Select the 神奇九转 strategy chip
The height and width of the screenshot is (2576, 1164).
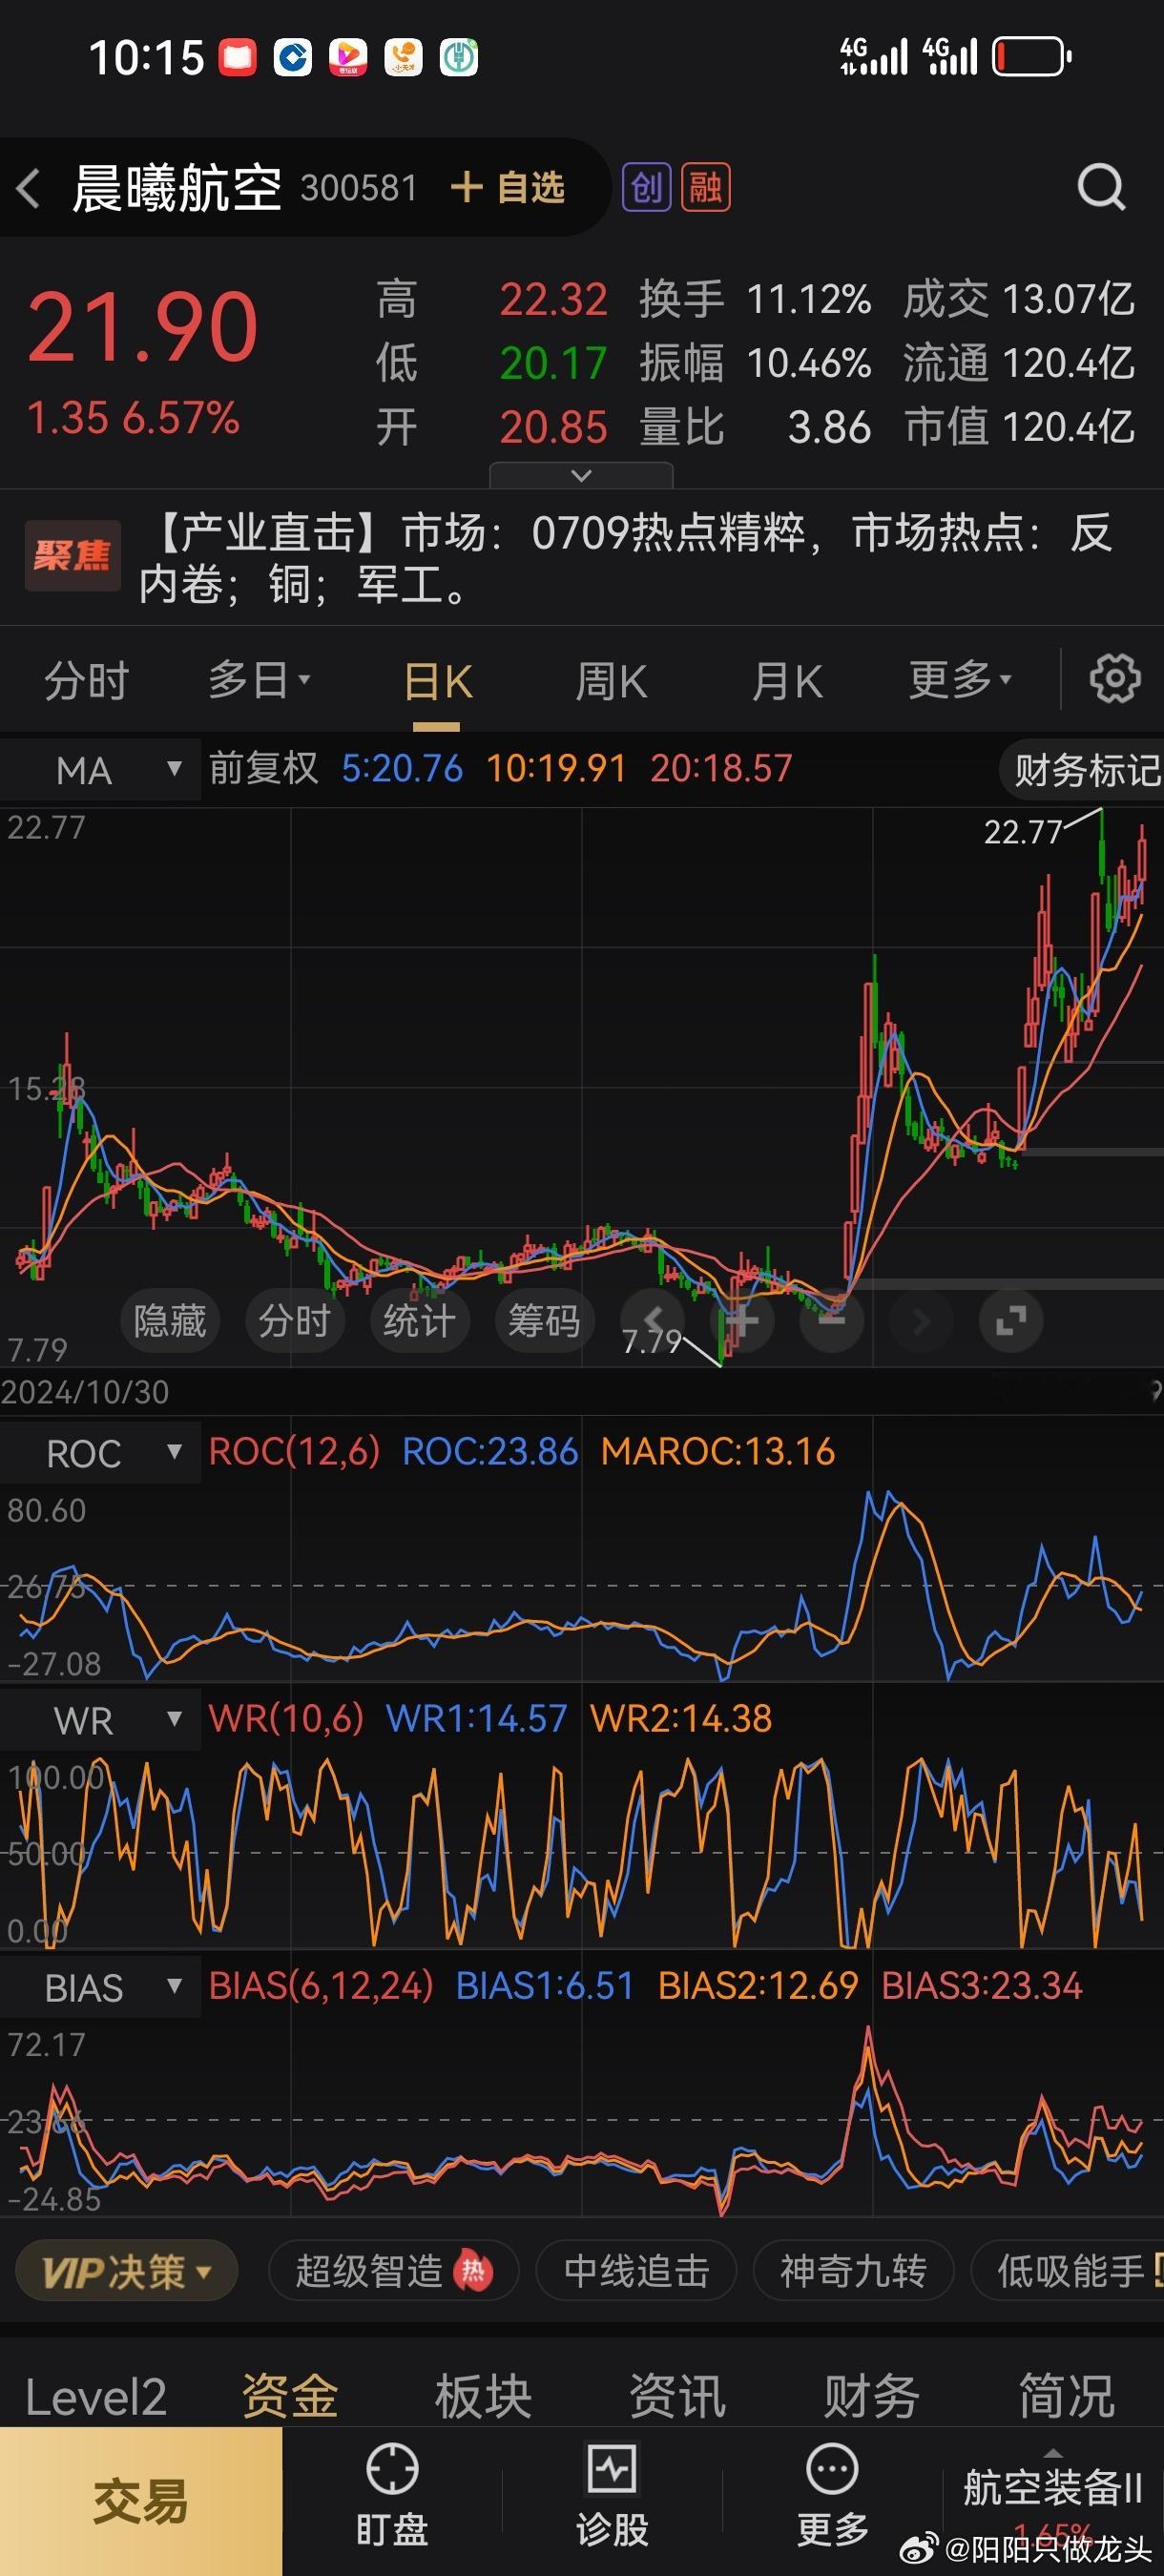tap(853, 2272)
